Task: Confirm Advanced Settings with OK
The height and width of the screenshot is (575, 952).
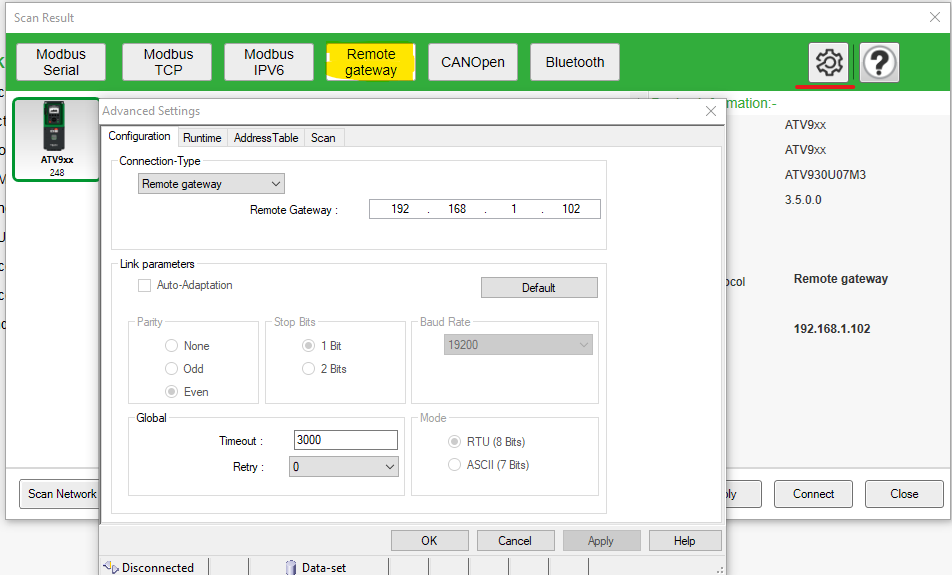Action: (430, 540)
